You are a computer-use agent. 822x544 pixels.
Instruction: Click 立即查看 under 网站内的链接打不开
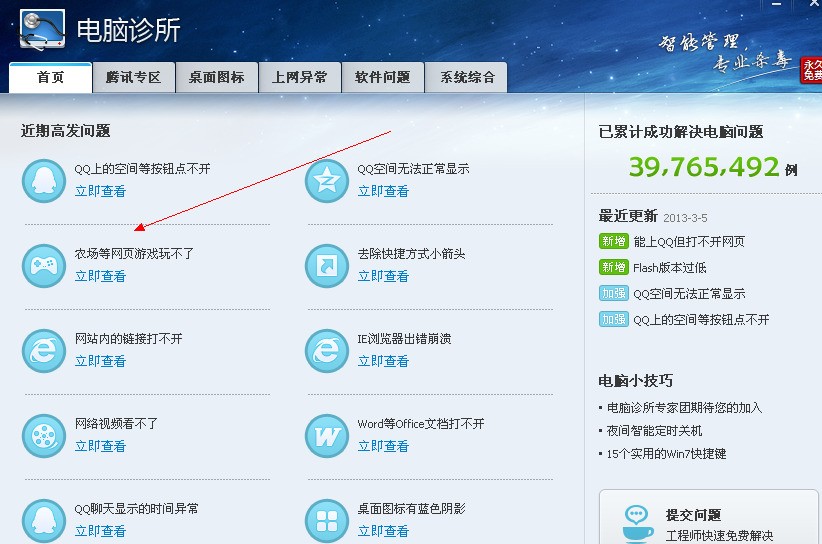(x=100, y=361)
